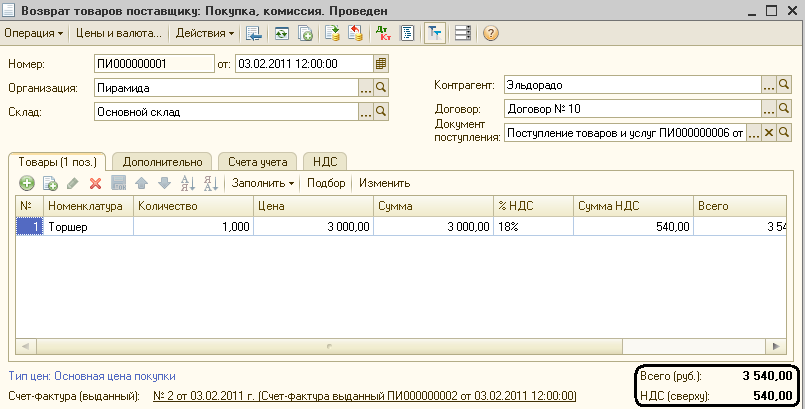The image size is (805, 409).
Task: Open help with the question mark icon
Action: click(x=490, y=33)
